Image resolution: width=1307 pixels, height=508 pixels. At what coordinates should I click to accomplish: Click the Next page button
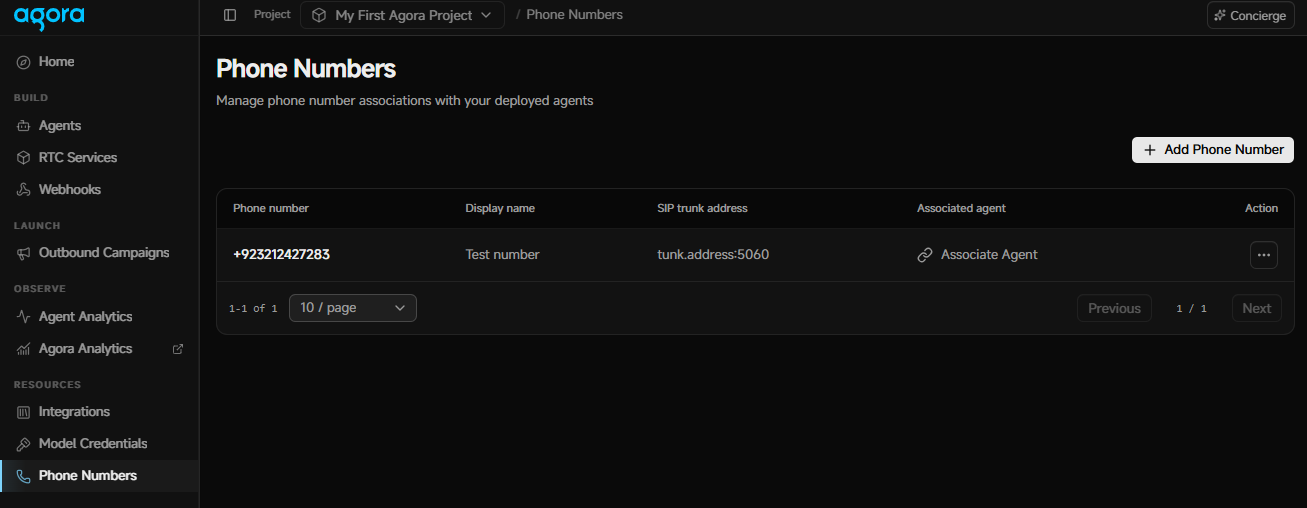point(1257,308)
